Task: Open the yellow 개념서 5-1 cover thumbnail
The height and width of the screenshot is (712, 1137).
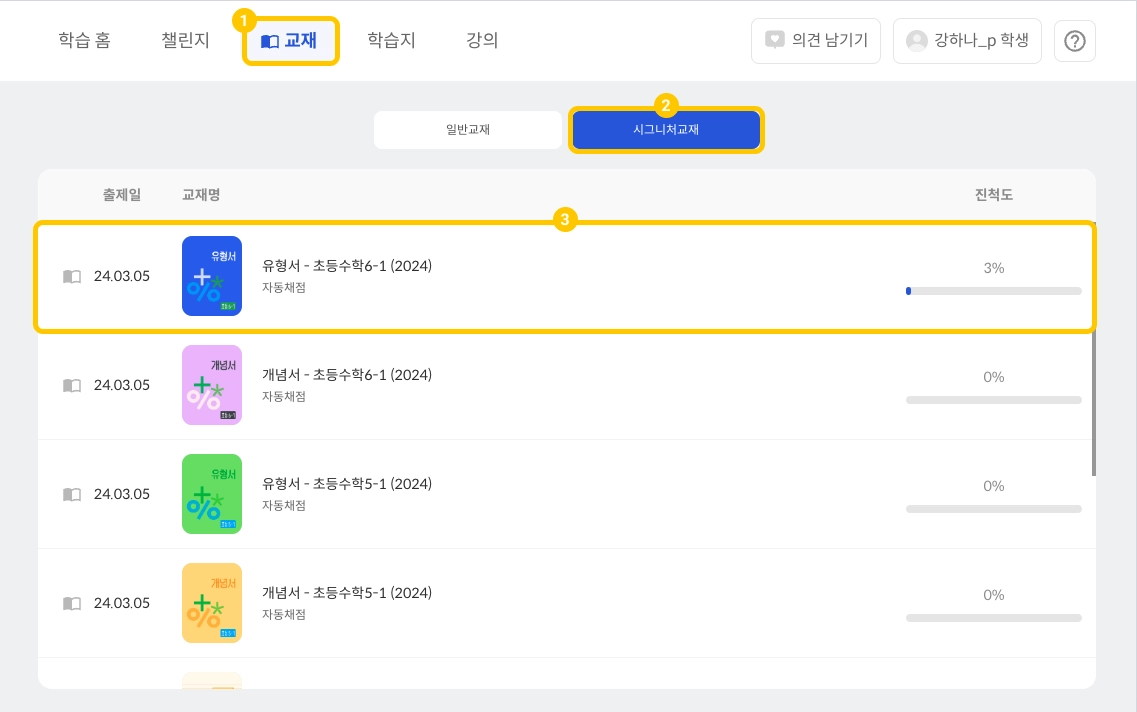Action: (212, 603)
